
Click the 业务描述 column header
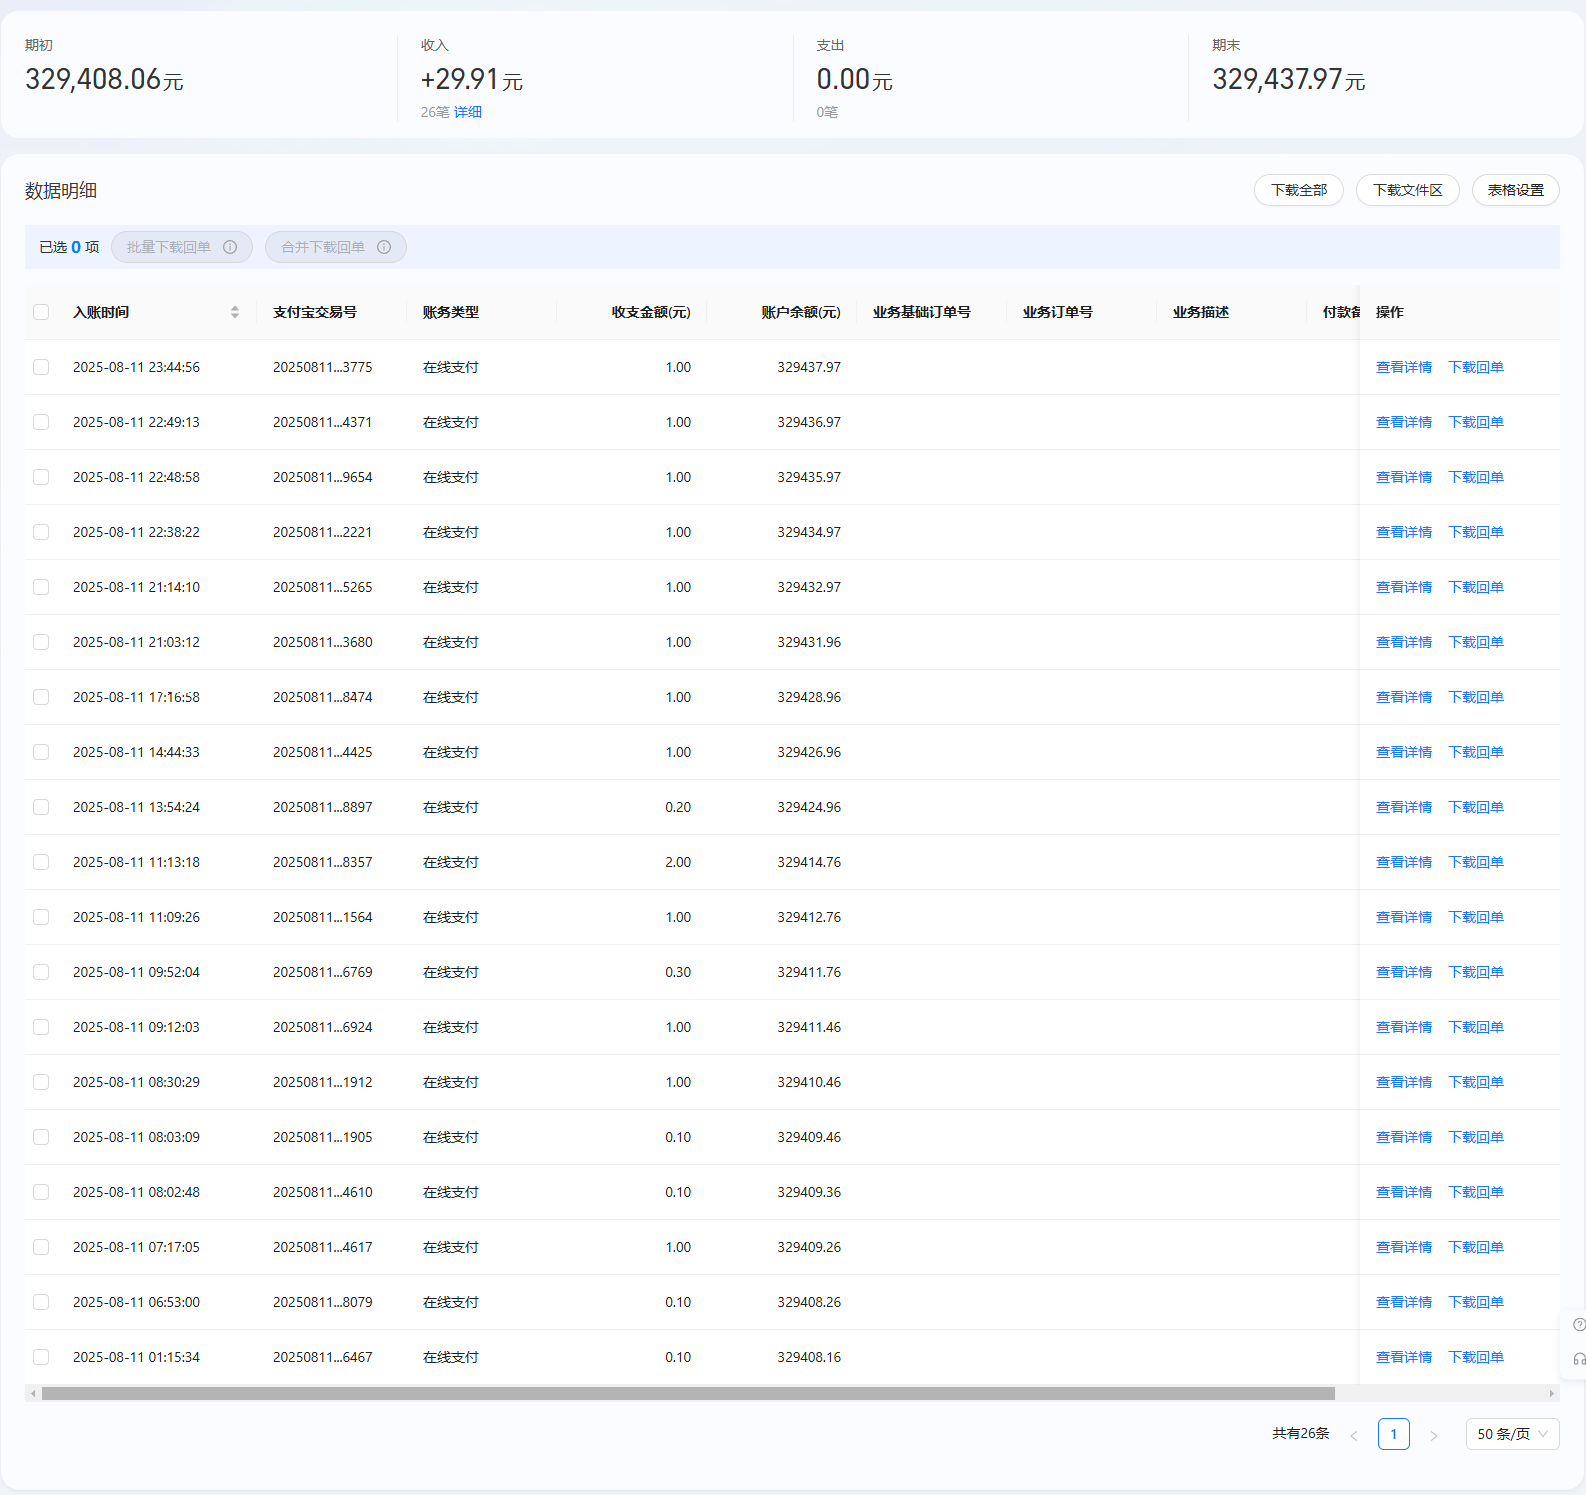point(1201,312)
